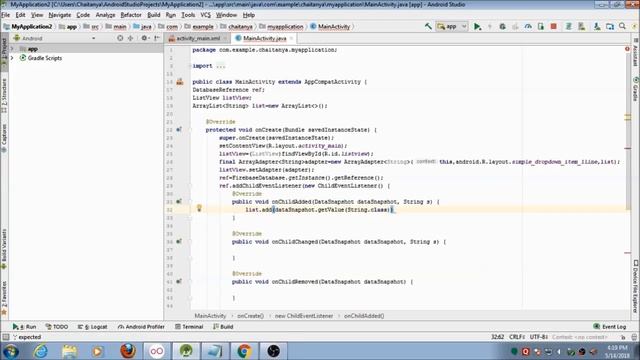Open the TODO tool window

(57, 327)
